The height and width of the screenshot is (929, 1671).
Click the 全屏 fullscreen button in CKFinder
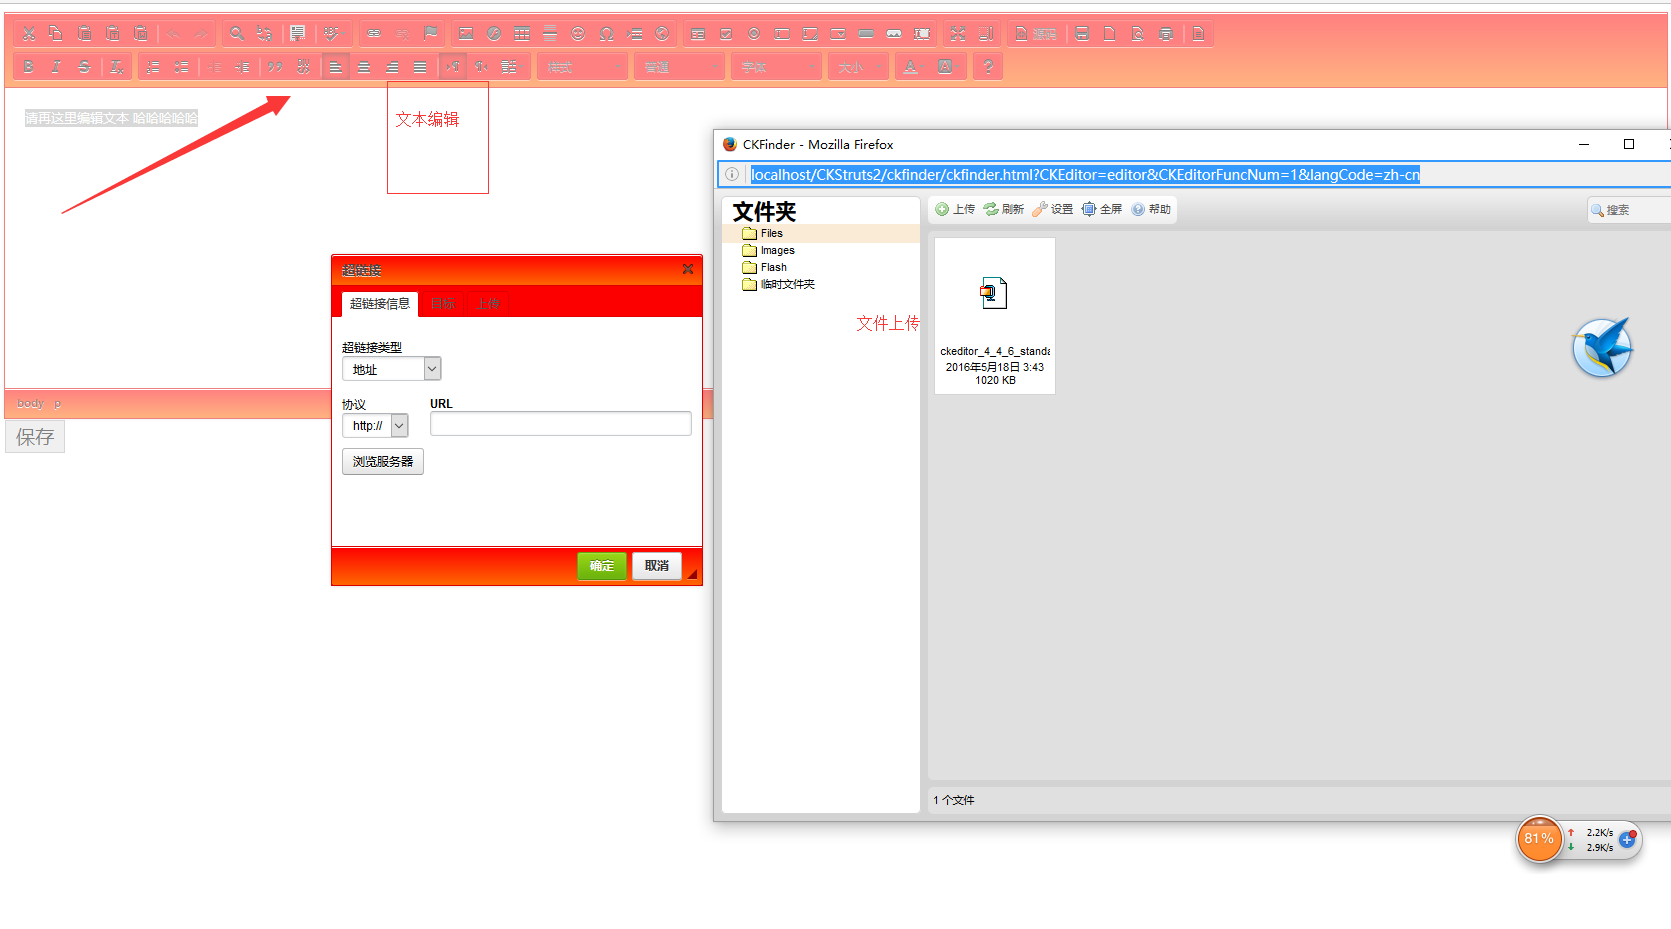tap(1102, 209)
